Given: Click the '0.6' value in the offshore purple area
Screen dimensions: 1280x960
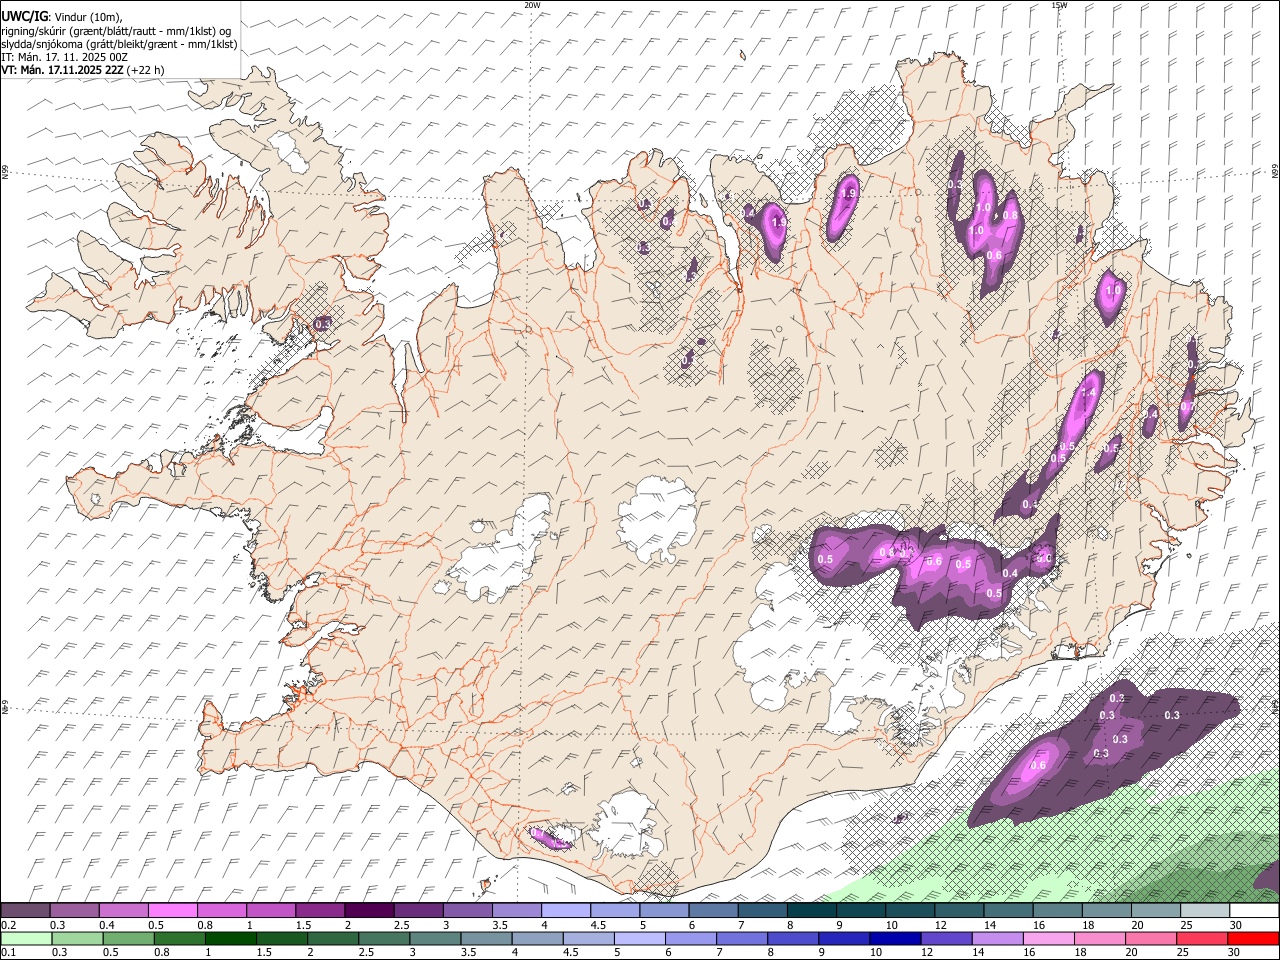Looking at the screenshot, I should 1038,766.
